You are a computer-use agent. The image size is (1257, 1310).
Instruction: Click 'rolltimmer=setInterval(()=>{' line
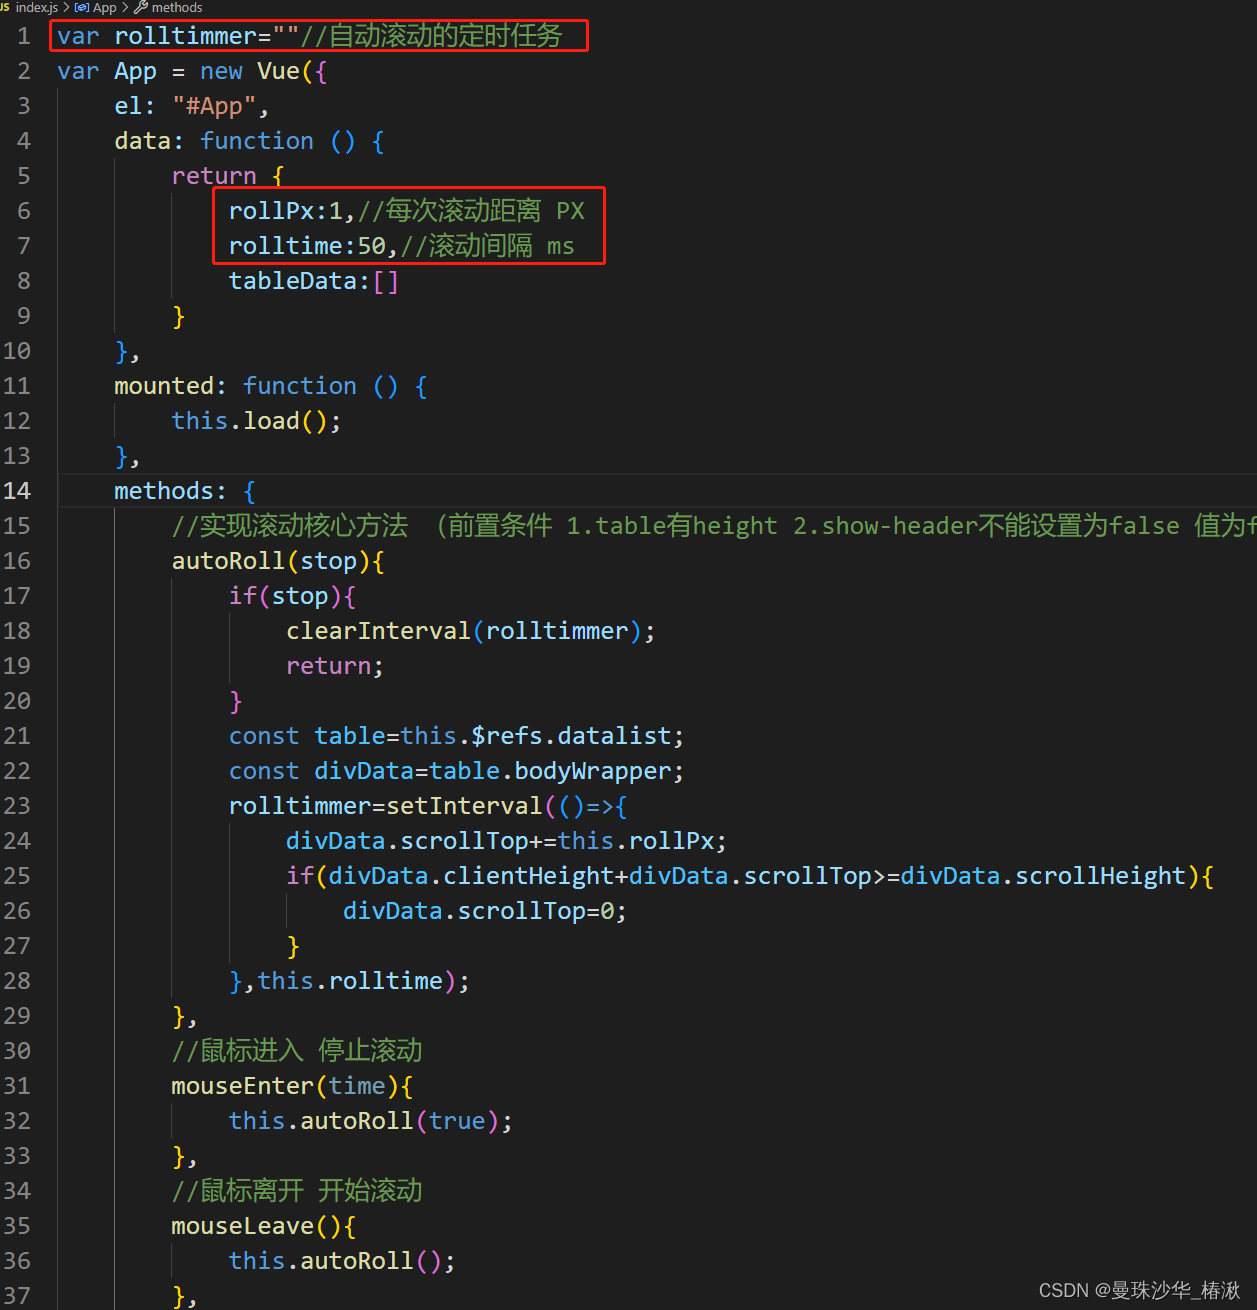point(428,806)
